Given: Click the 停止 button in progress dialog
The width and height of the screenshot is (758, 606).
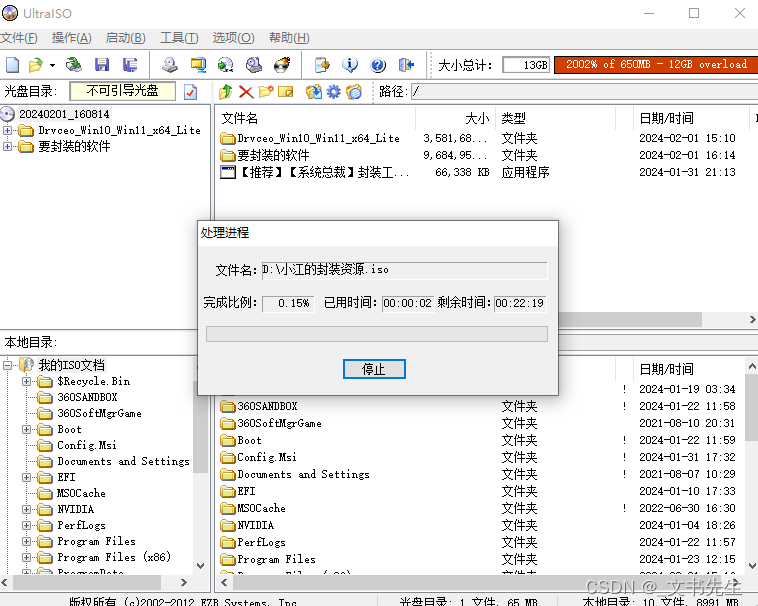Looking at the screenshot, I should tap(374, 369).
